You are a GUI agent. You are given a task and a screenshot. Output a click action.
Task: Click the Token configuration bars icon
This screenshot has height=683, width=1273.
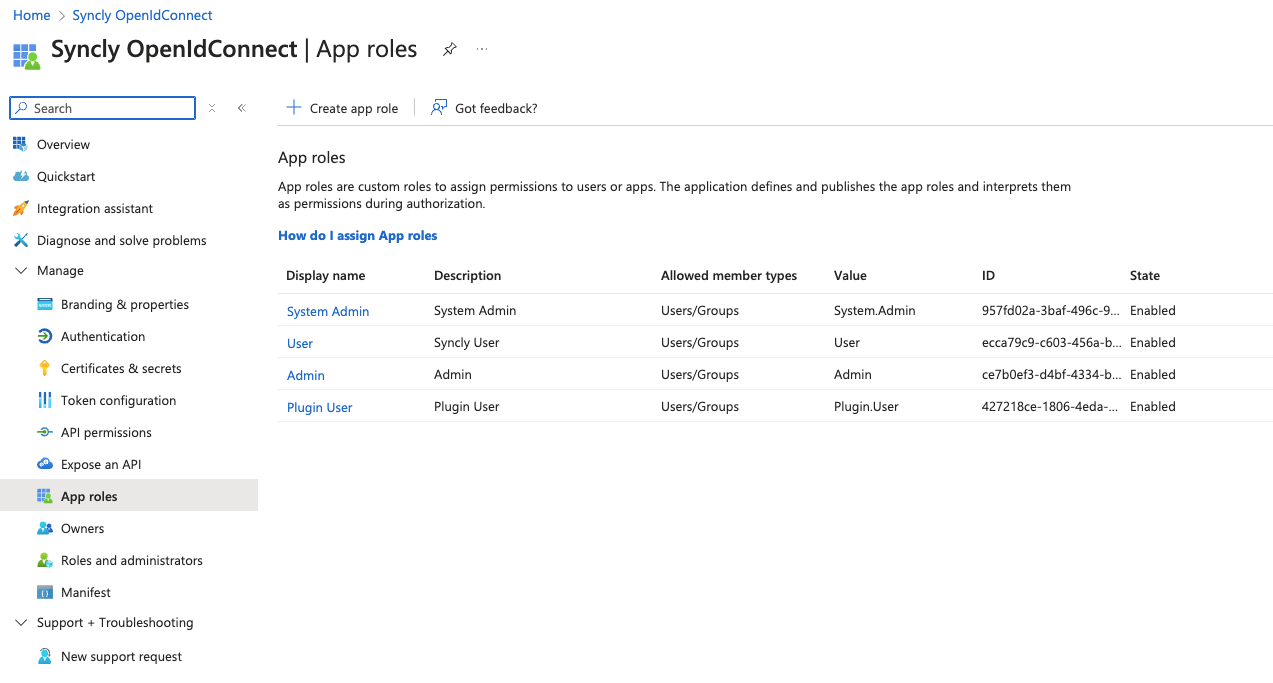click(44, 400)
